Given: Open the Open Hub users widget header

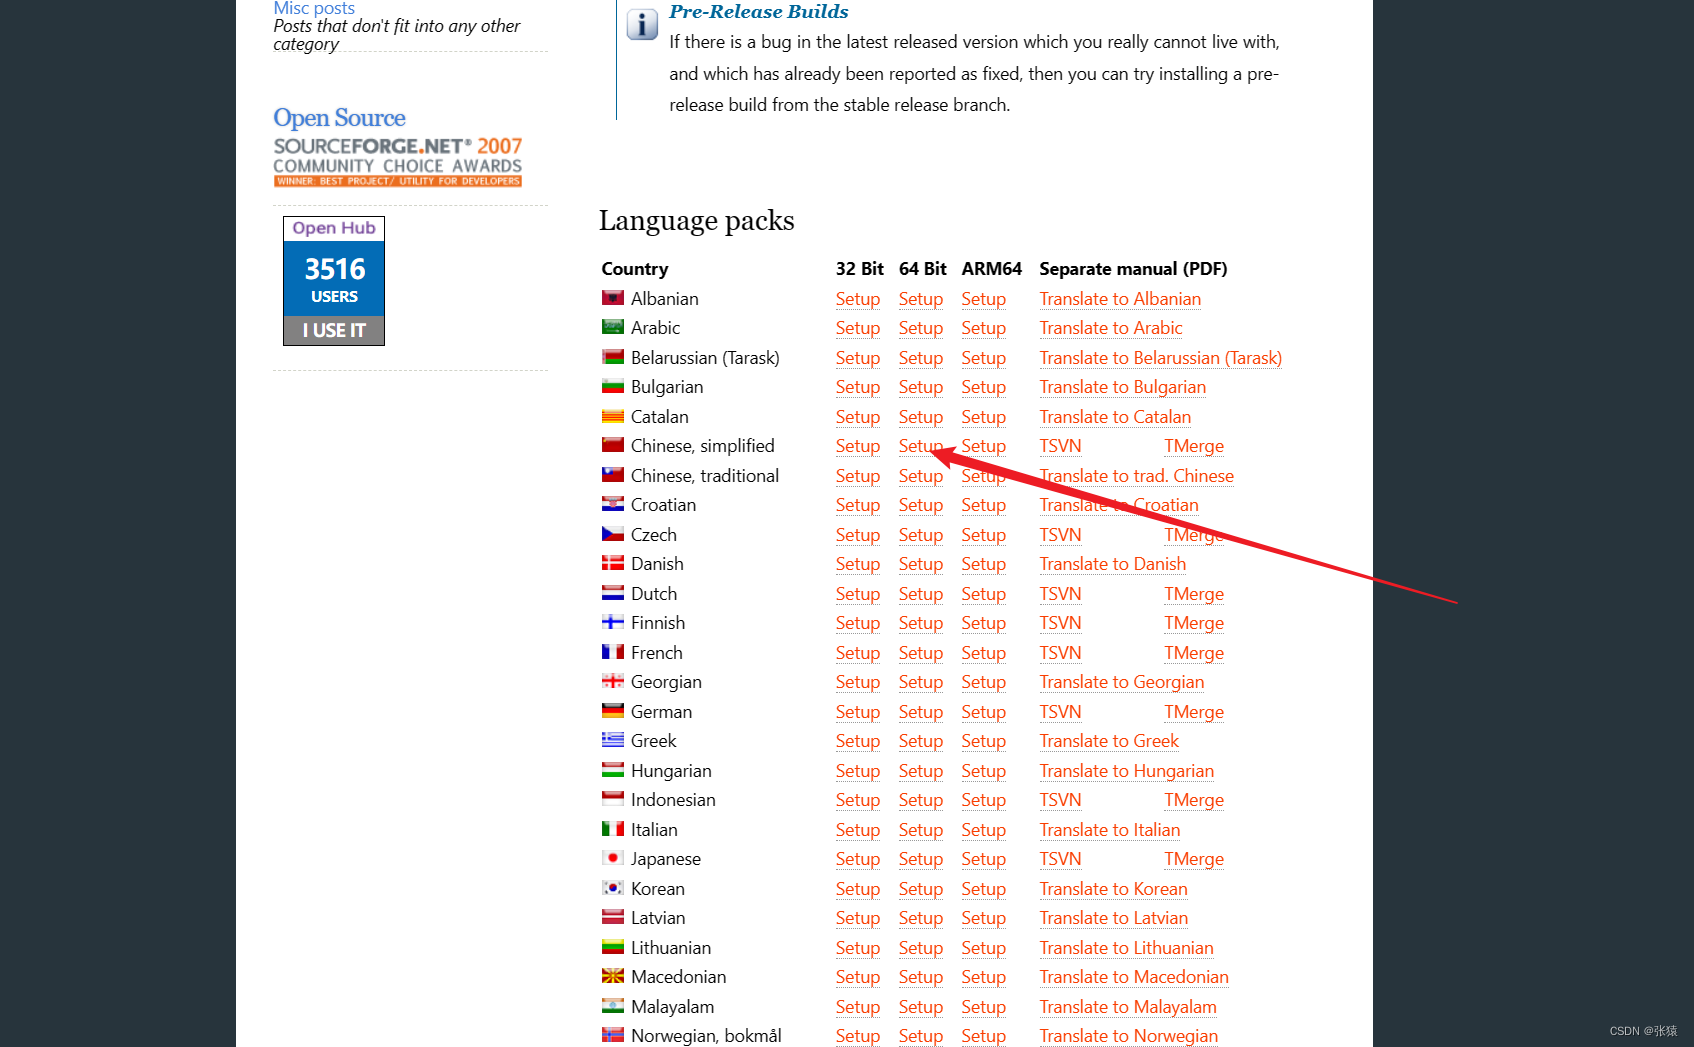Looking at the screenshot, I should coord(334,228).
